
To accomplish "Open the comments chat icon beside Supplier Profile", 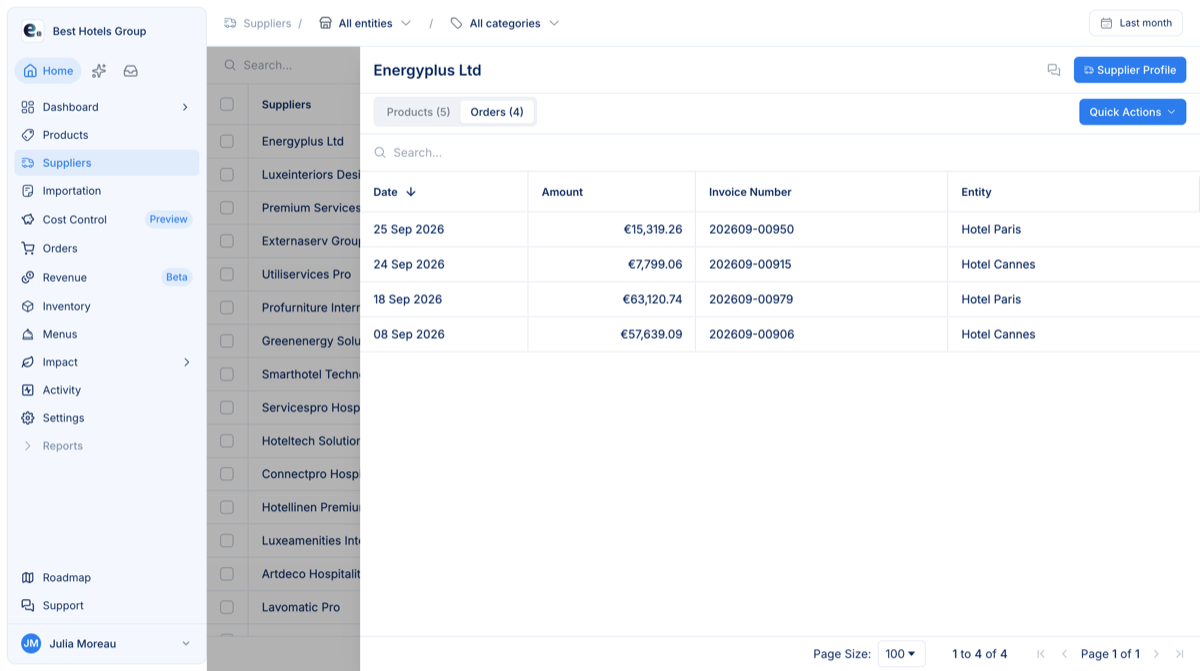I will click(1053, 70).
